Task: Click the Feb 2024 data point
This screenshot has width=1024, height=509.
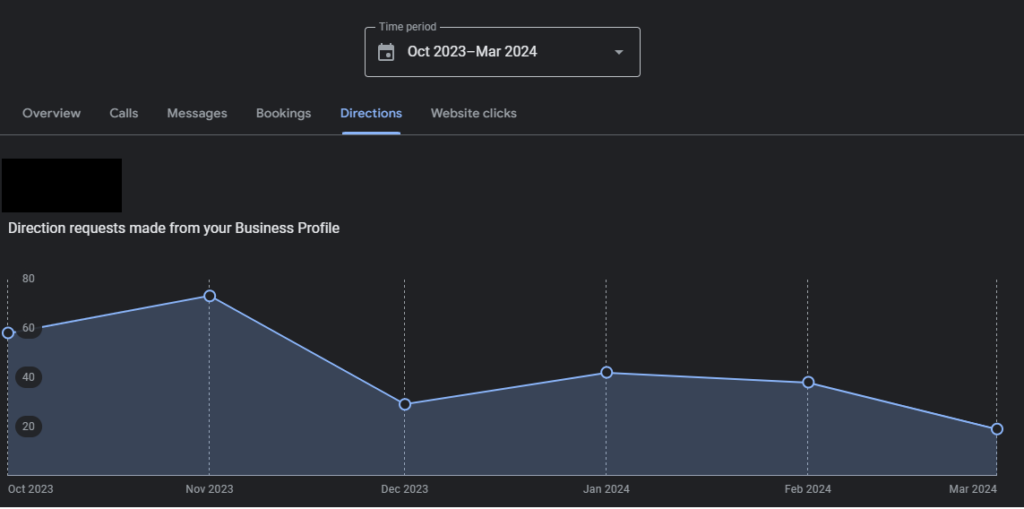Action: [x=808, y=382]
